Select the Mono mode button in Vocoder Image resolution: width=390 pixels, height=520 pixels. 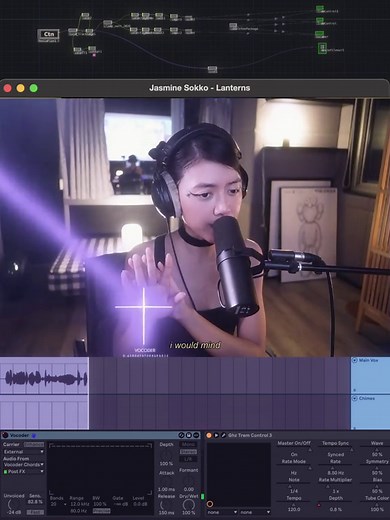pyautogui.click(x=188, y=444)
